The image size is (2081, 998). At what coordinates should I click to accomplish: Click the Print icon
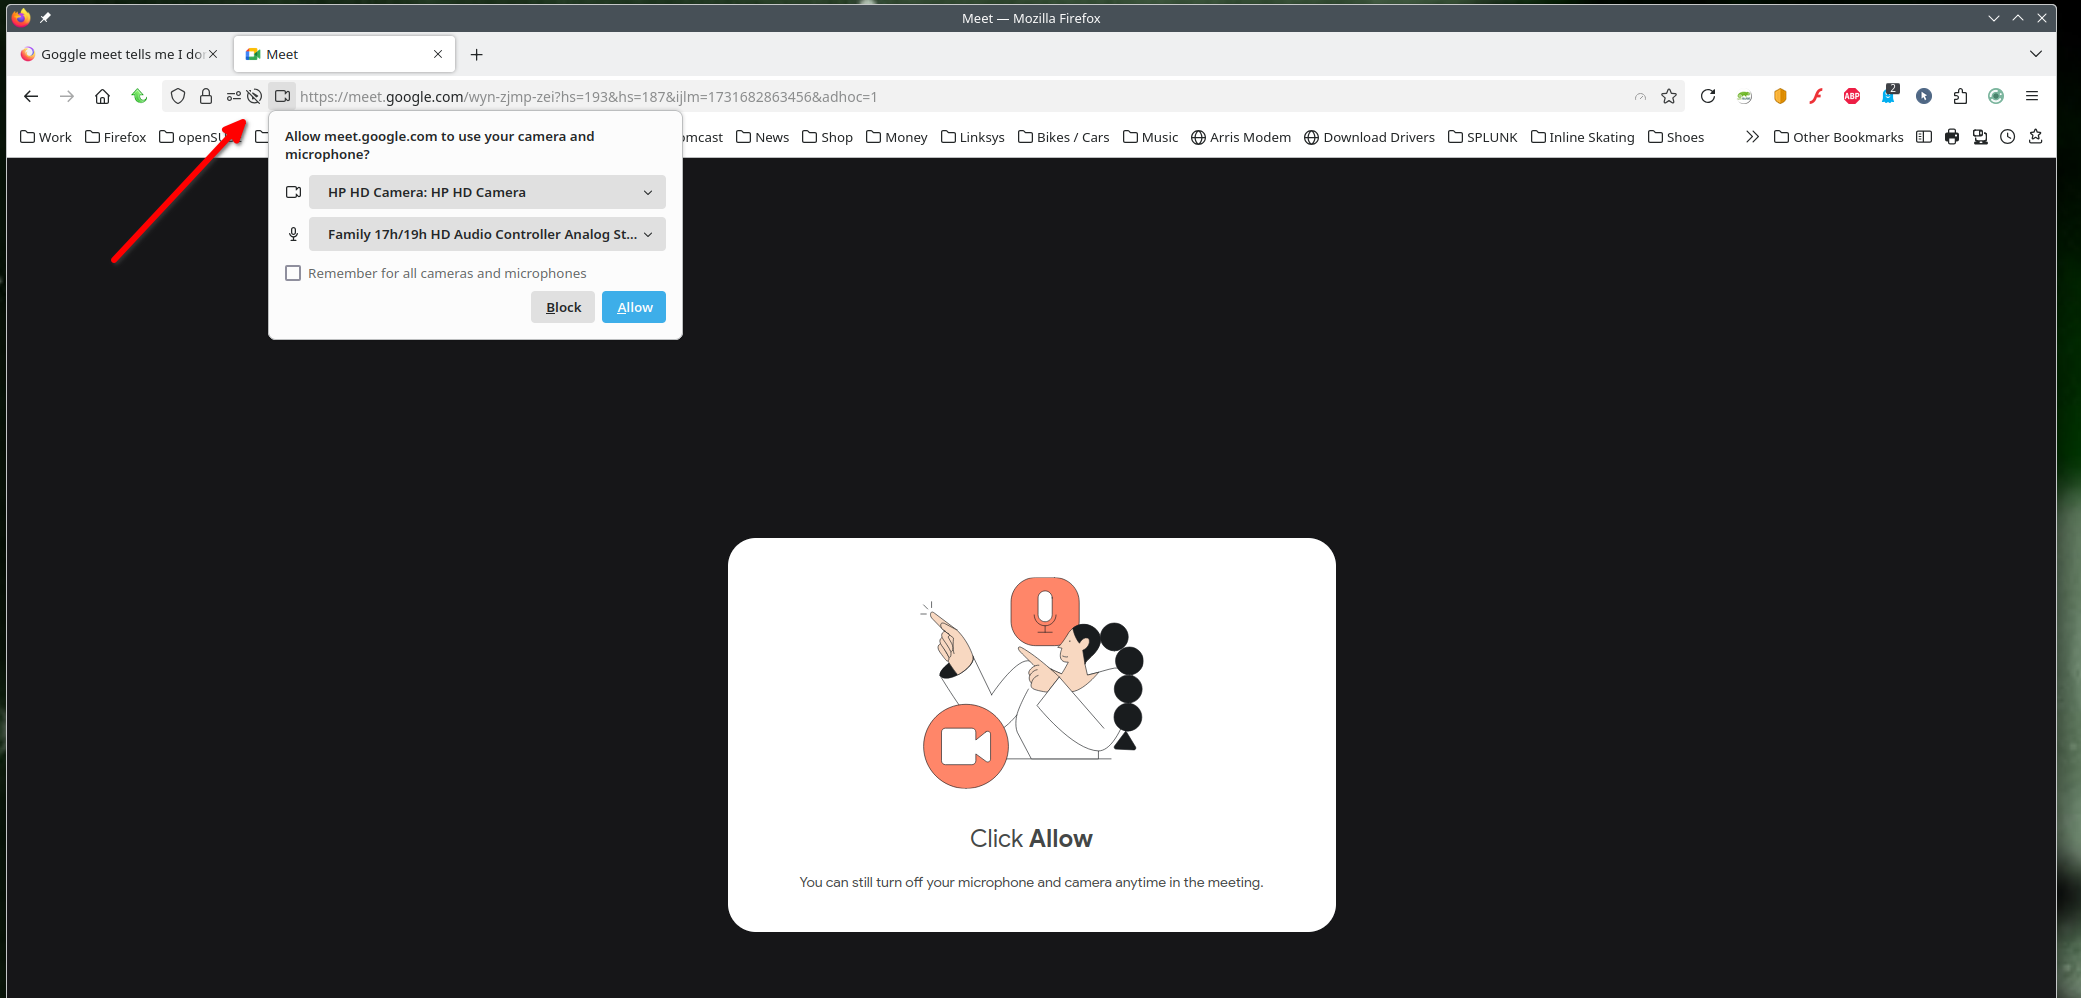tap(1952, 137)
